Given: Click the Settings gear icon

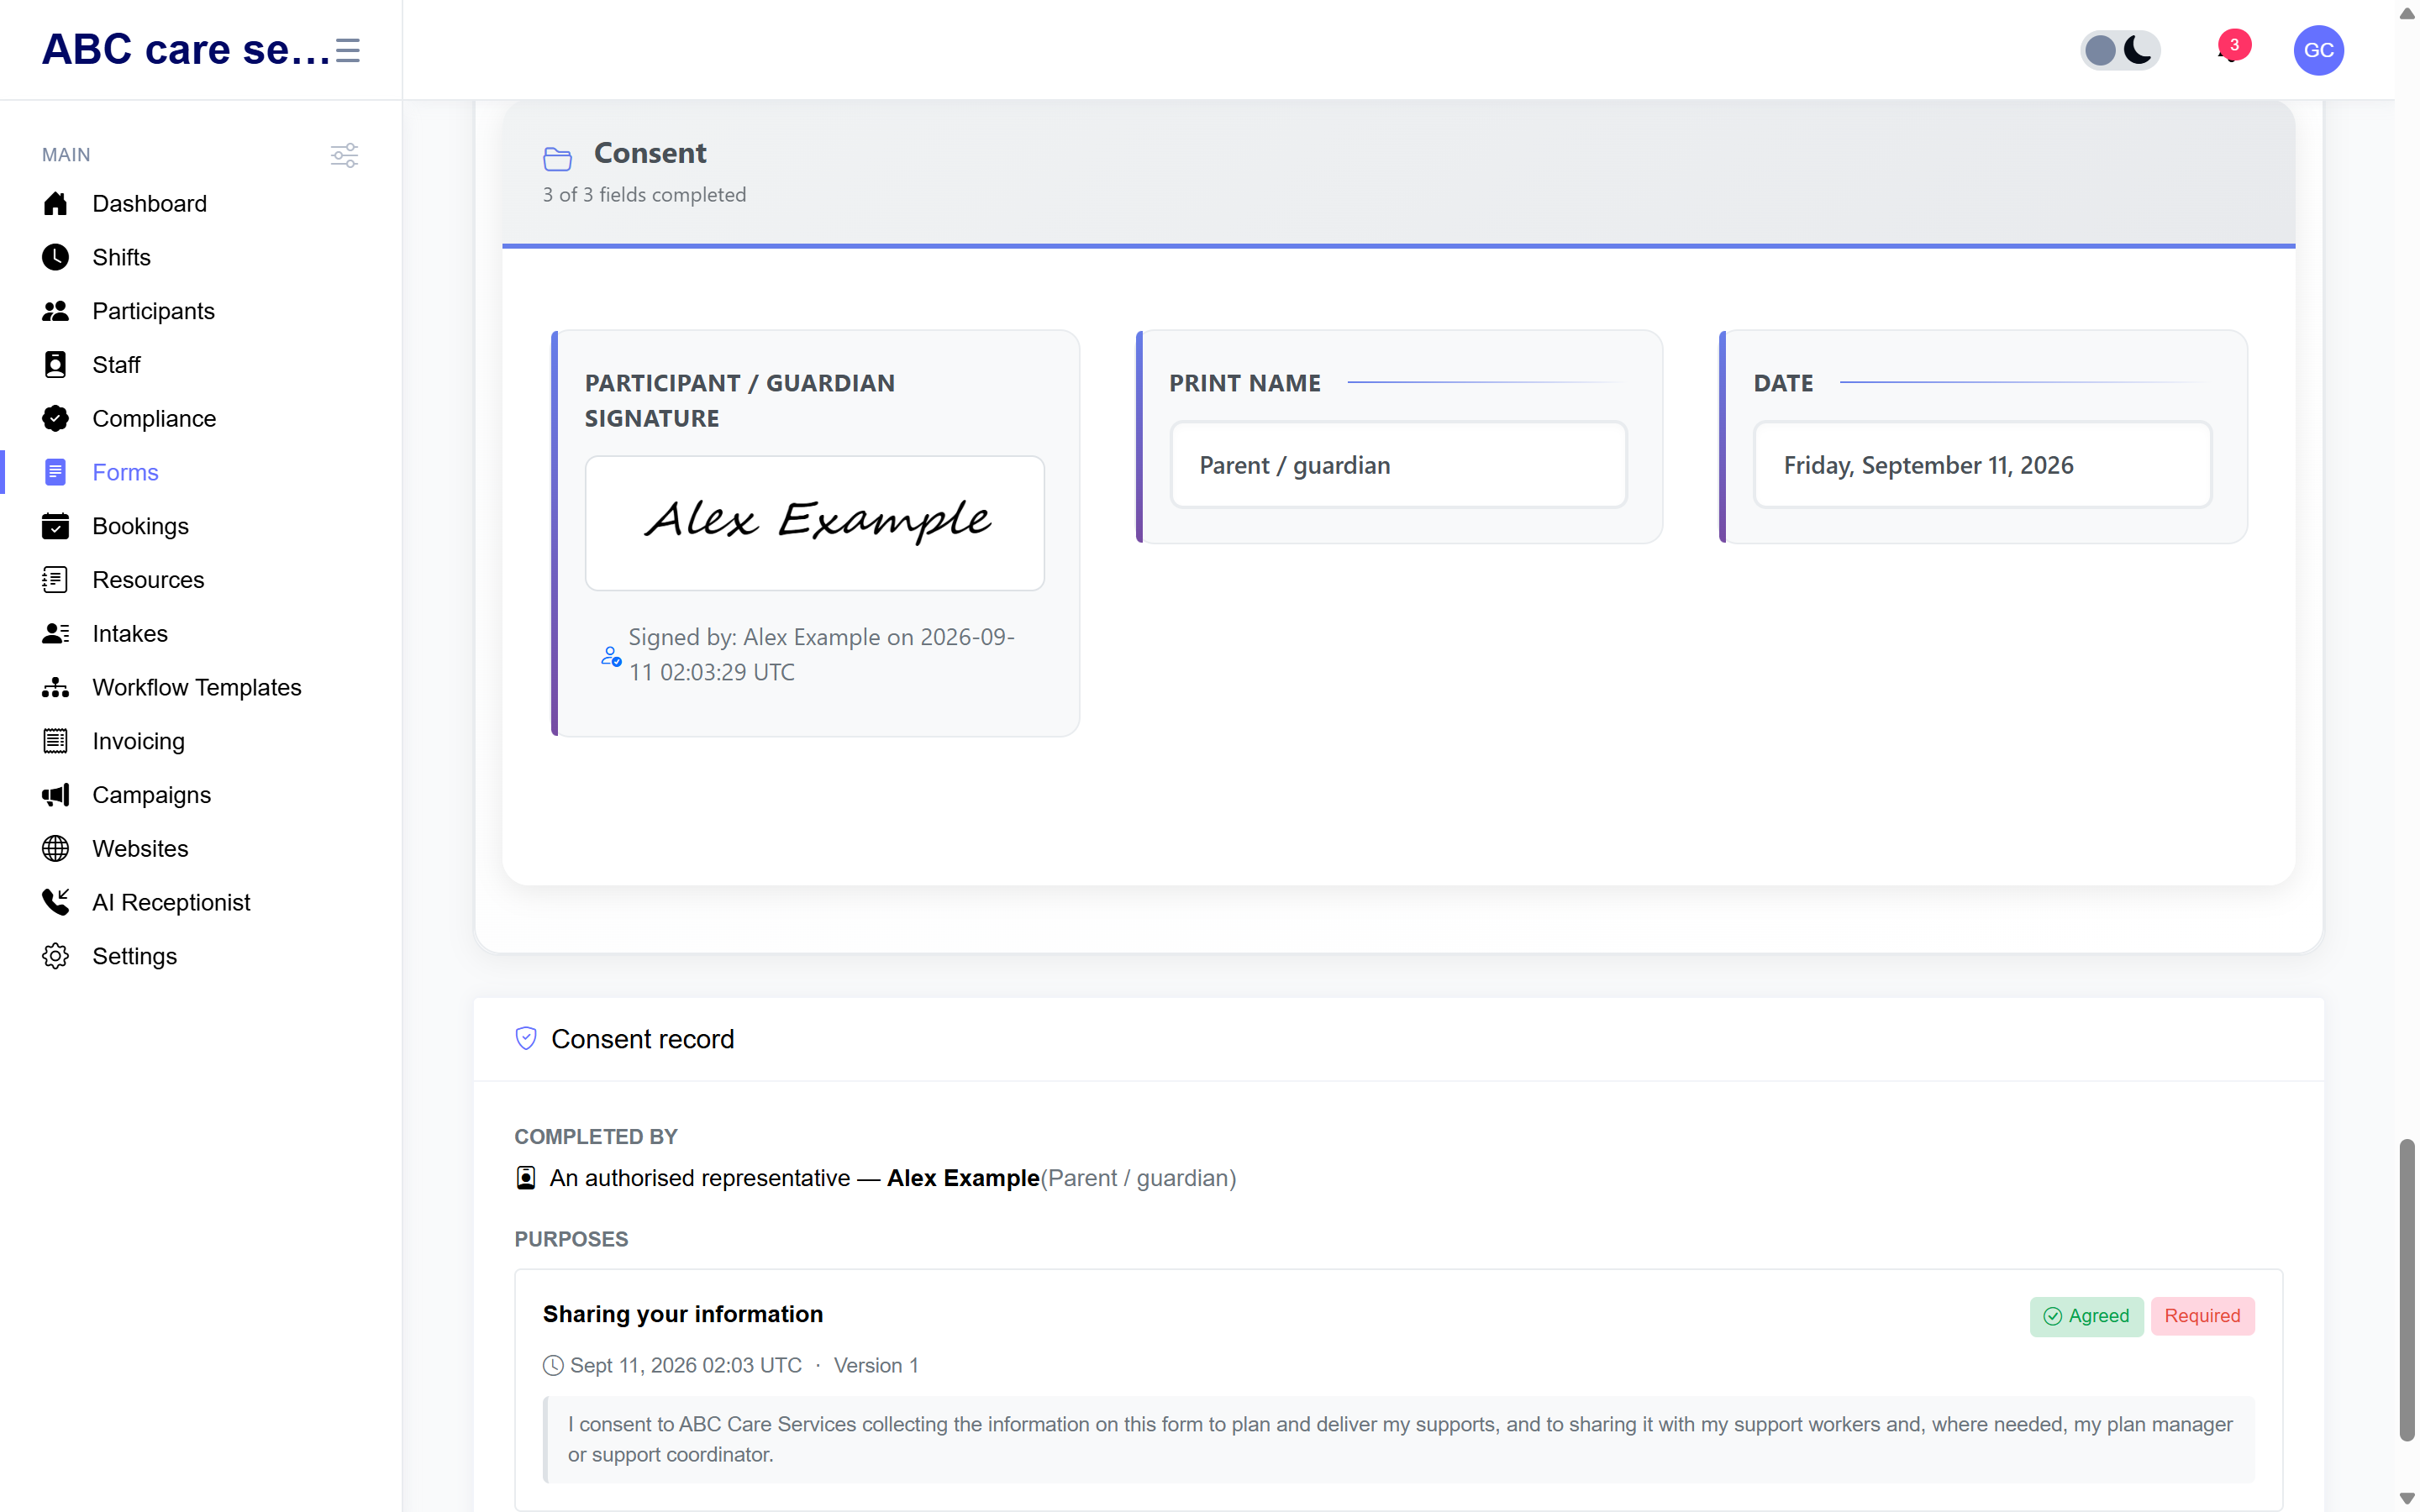Looking at the screenshot, I should point(55,956).
